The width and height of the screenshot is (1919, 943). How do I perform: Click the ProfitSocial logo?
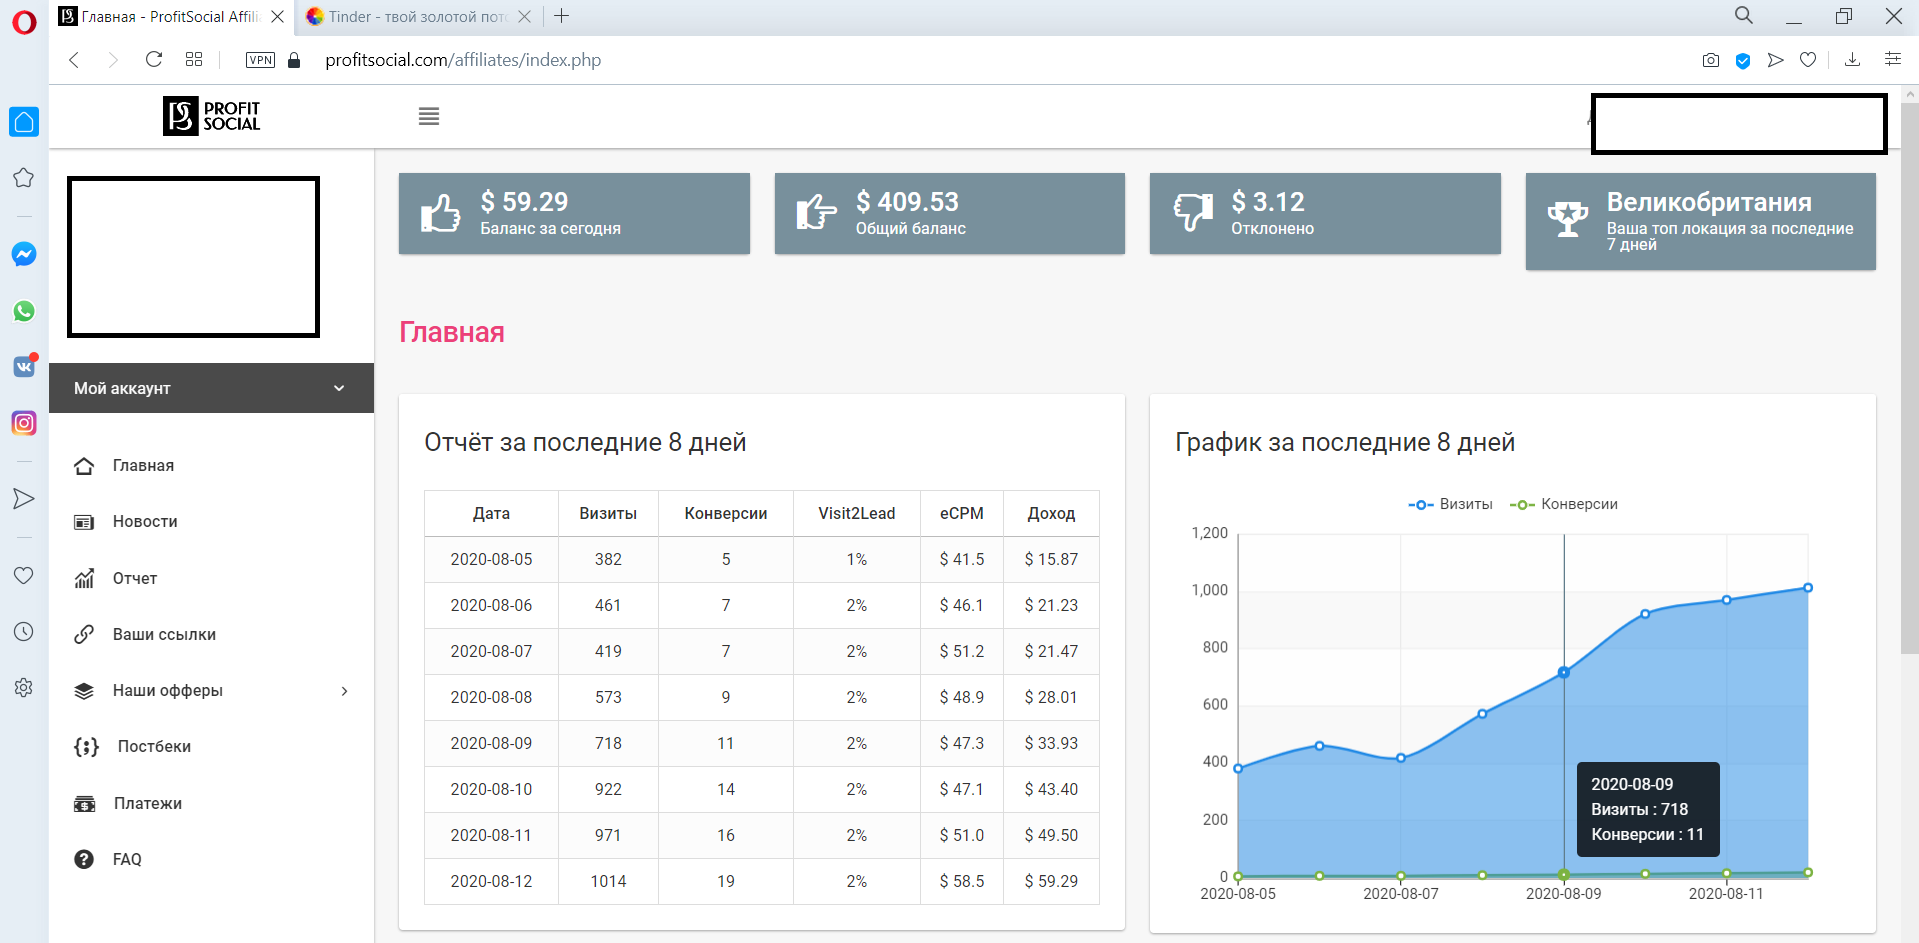(x=212, y=116)
